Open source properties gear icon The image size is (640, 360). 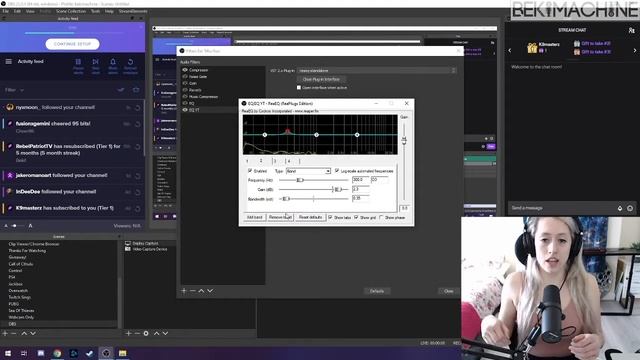(146, 333)
